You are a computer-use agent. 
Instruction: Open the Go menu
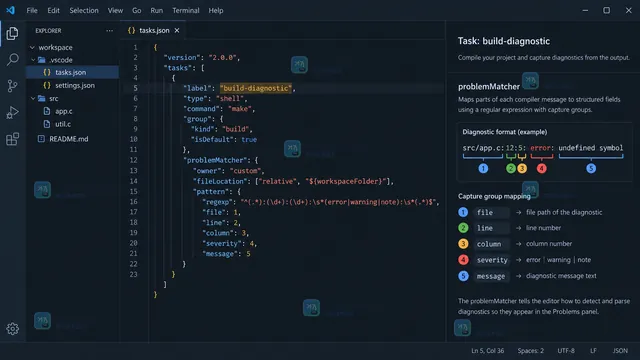(x=136, y=10)
